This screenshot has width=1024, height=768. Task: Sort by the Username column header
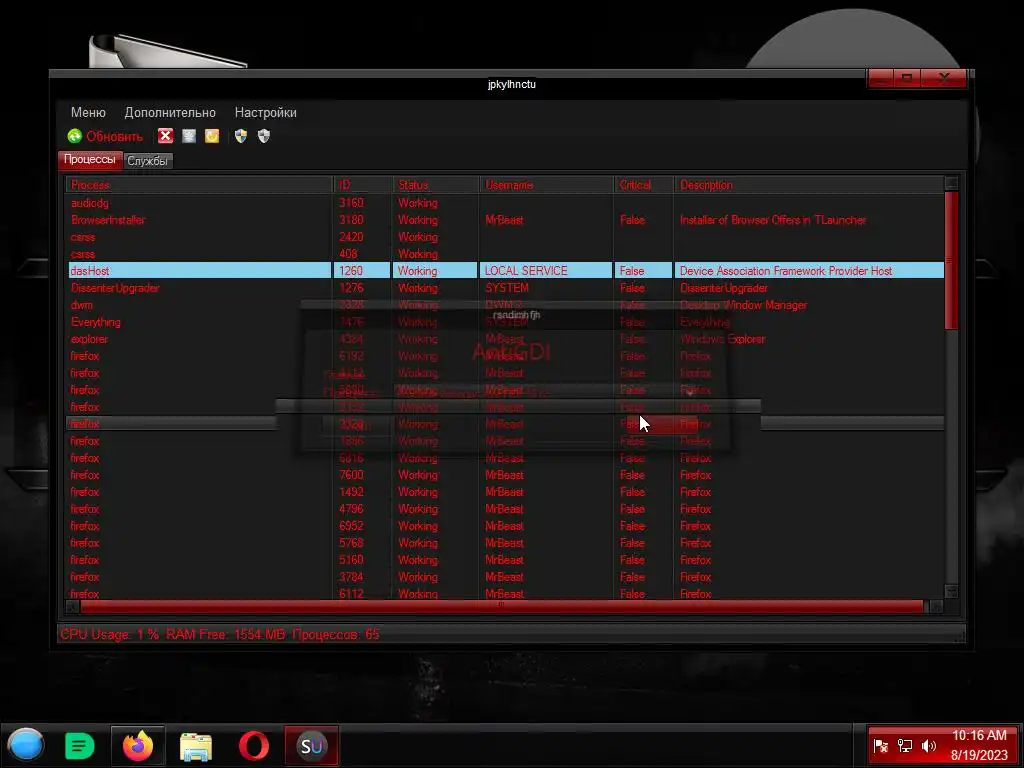pos(546,185)
